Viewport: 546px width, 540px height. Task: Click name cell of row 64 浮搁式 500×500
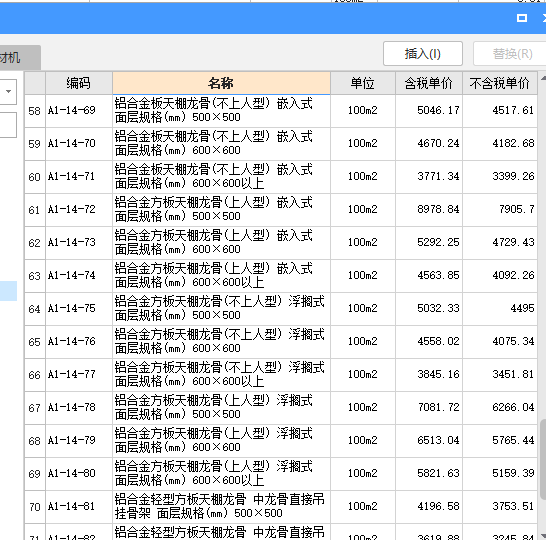221,309
